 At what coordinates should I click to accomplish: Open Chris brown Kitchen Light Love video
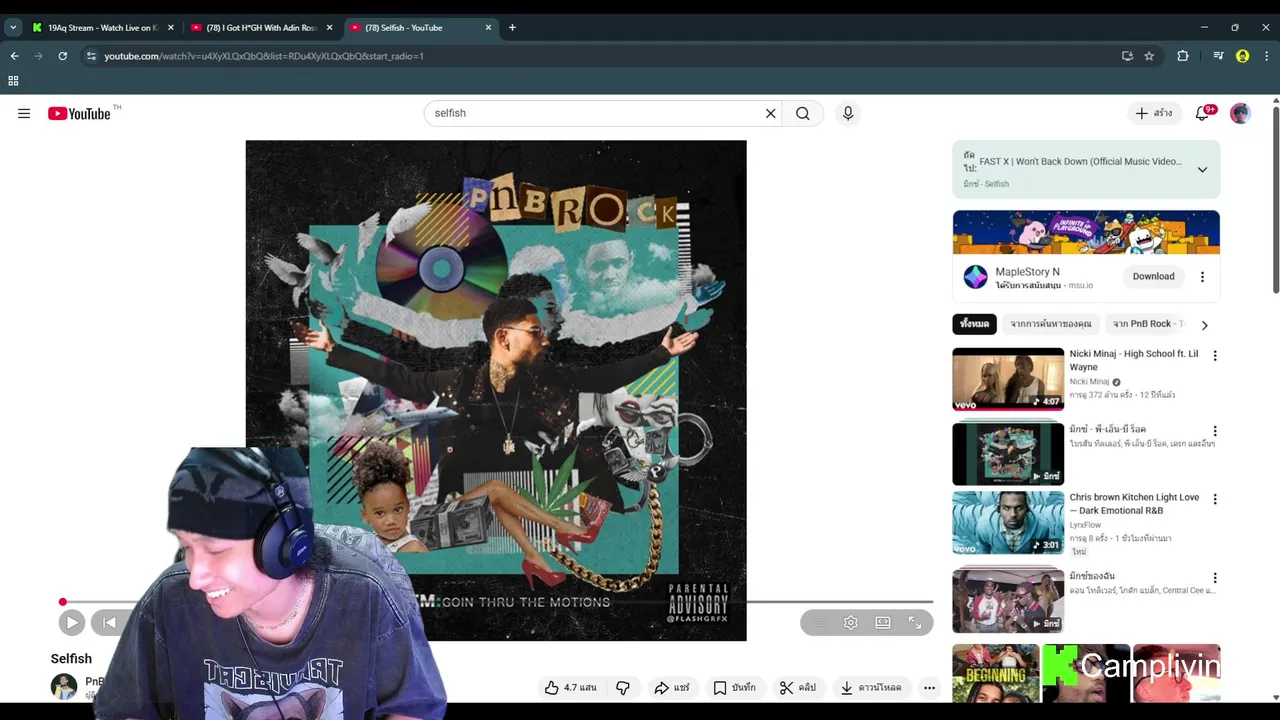1008,522
